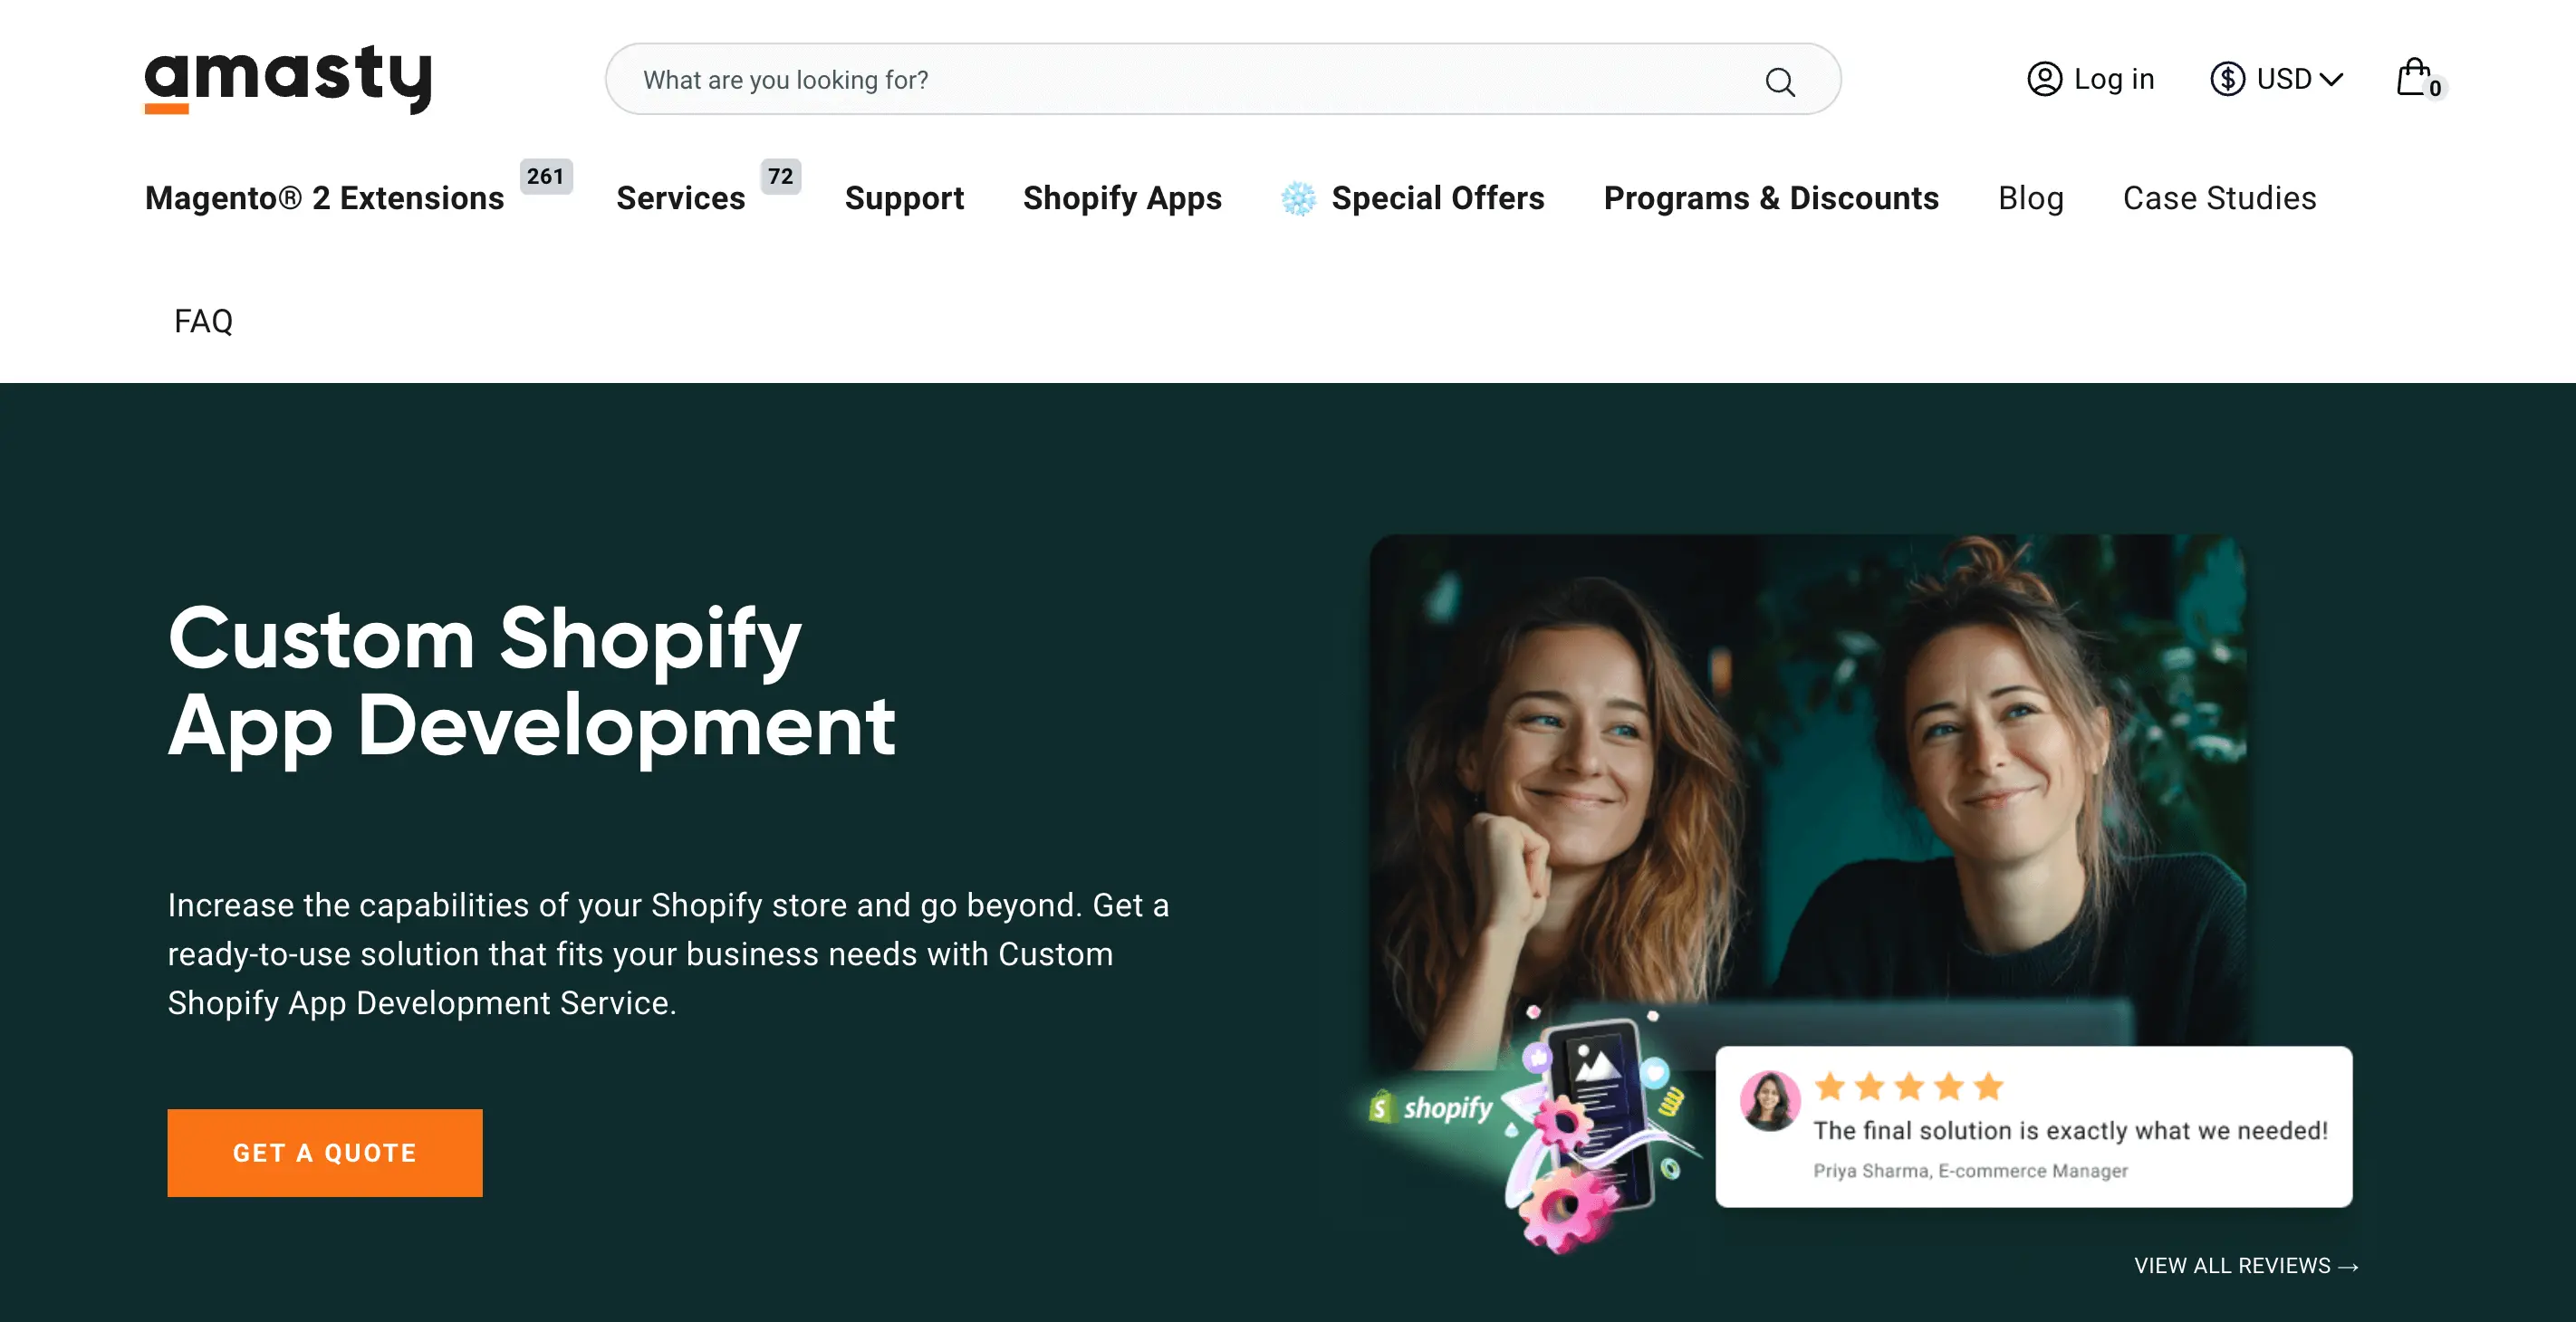Click the Get a Quote button
This screenshot has width=2576, height=1322.
pyautogui.click(x=324, y=1152)
